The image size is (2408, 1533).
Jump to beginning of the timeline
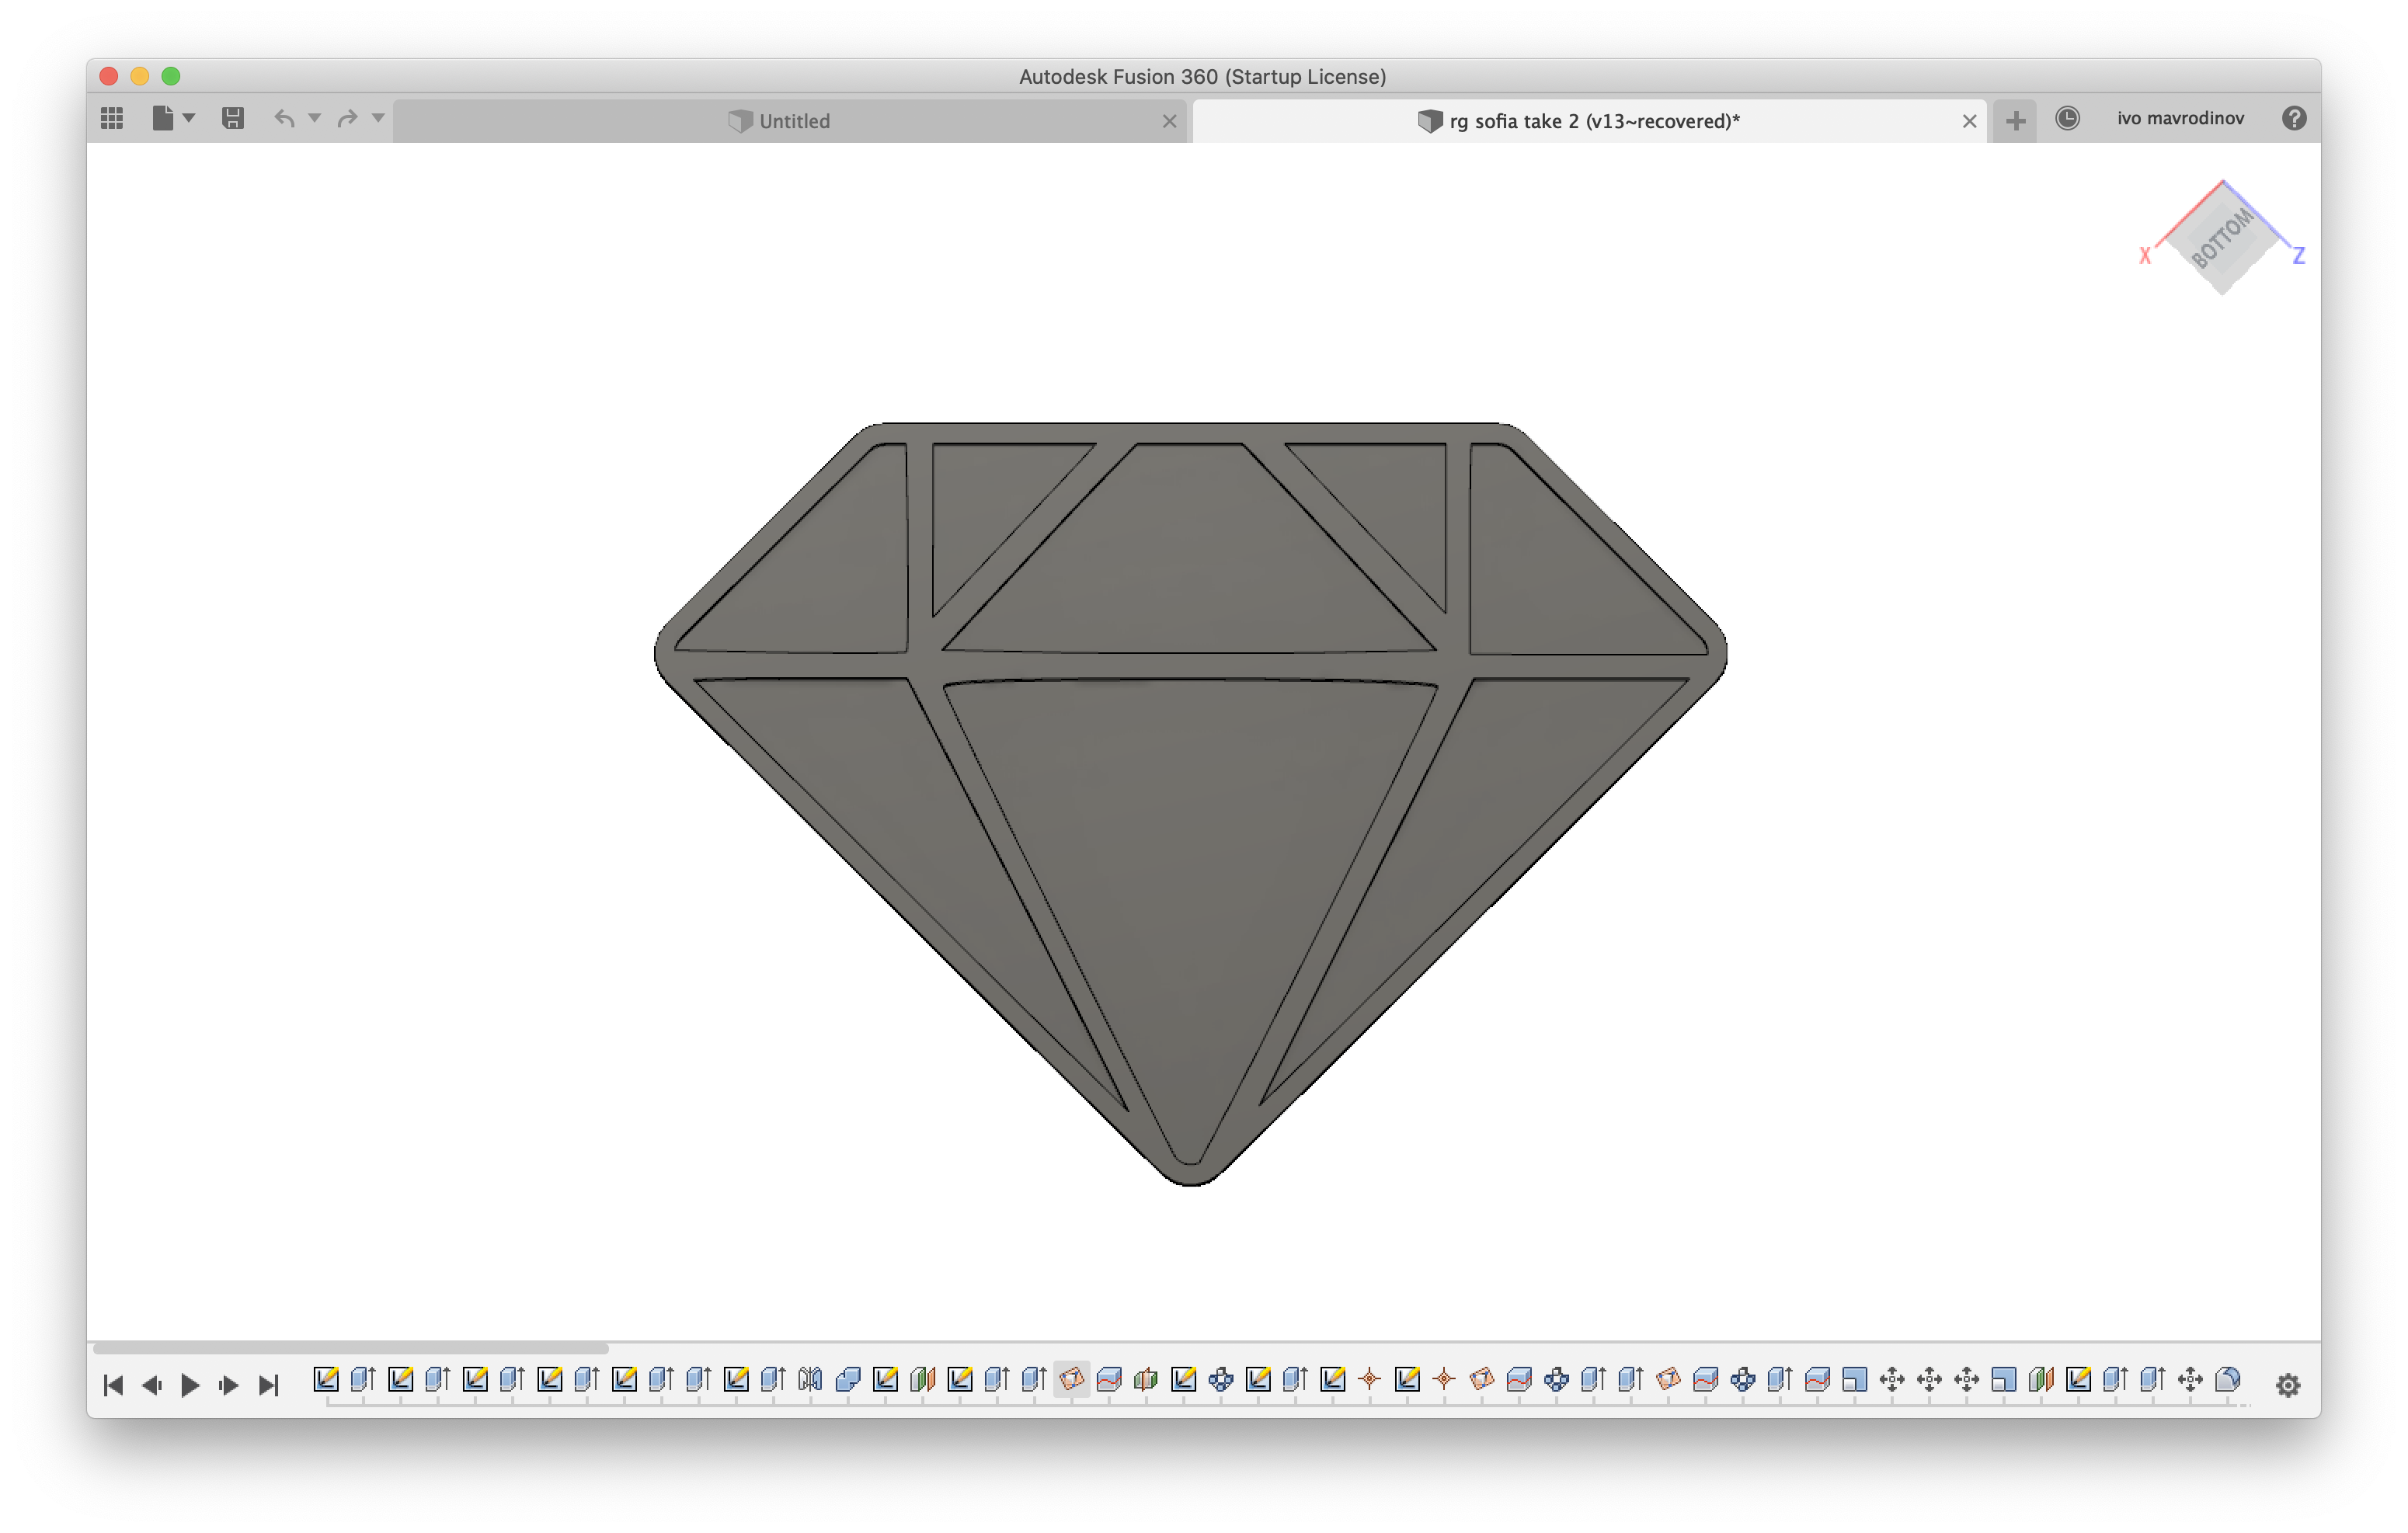pyautogui.click(x=113, y=1385)
